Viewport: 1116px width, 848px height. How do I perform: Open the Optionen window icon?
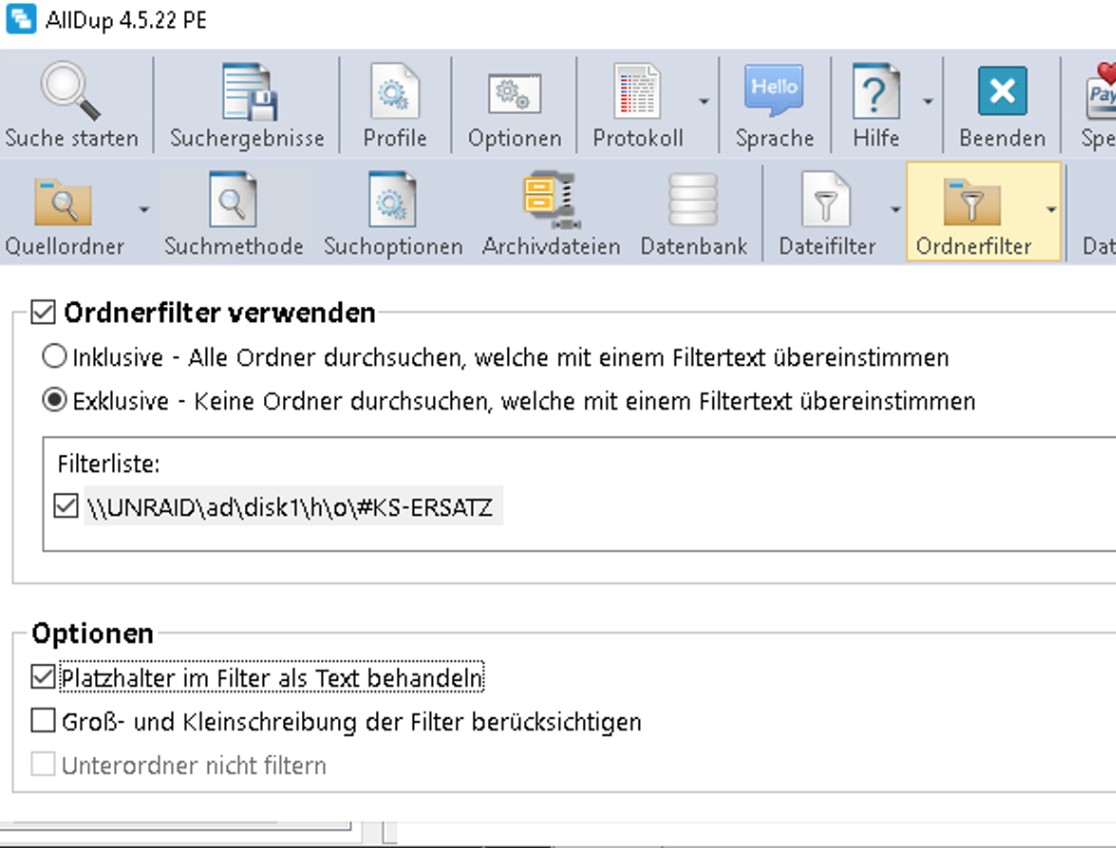coord(514,92)
